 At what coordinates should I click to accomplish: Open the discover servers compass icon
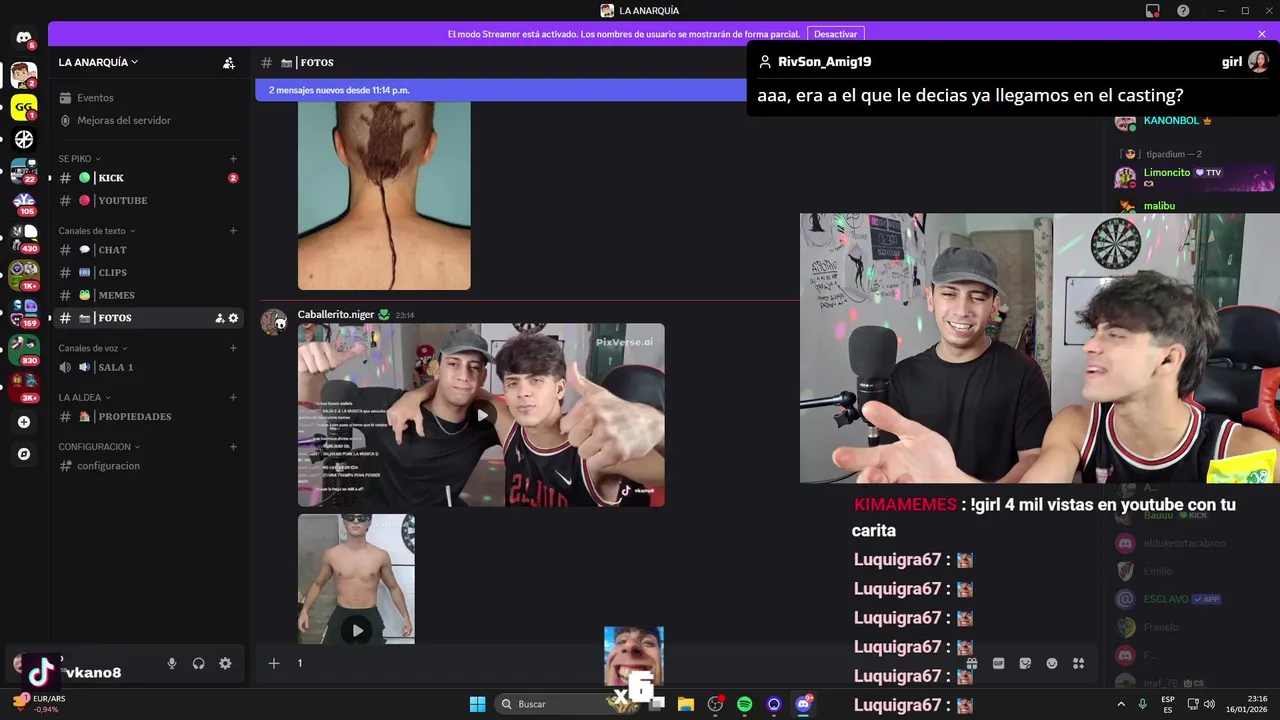(24, 454)
